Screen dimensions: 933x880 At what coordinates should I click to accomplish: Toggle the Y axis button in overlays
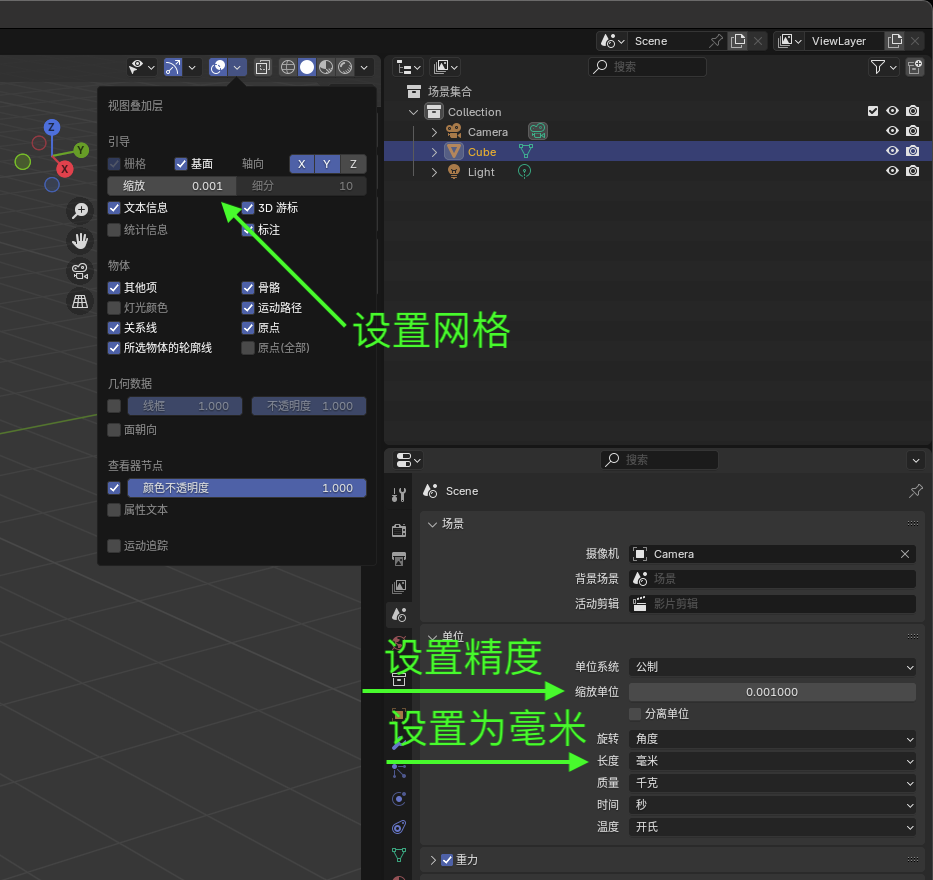(x=327, y=164)
